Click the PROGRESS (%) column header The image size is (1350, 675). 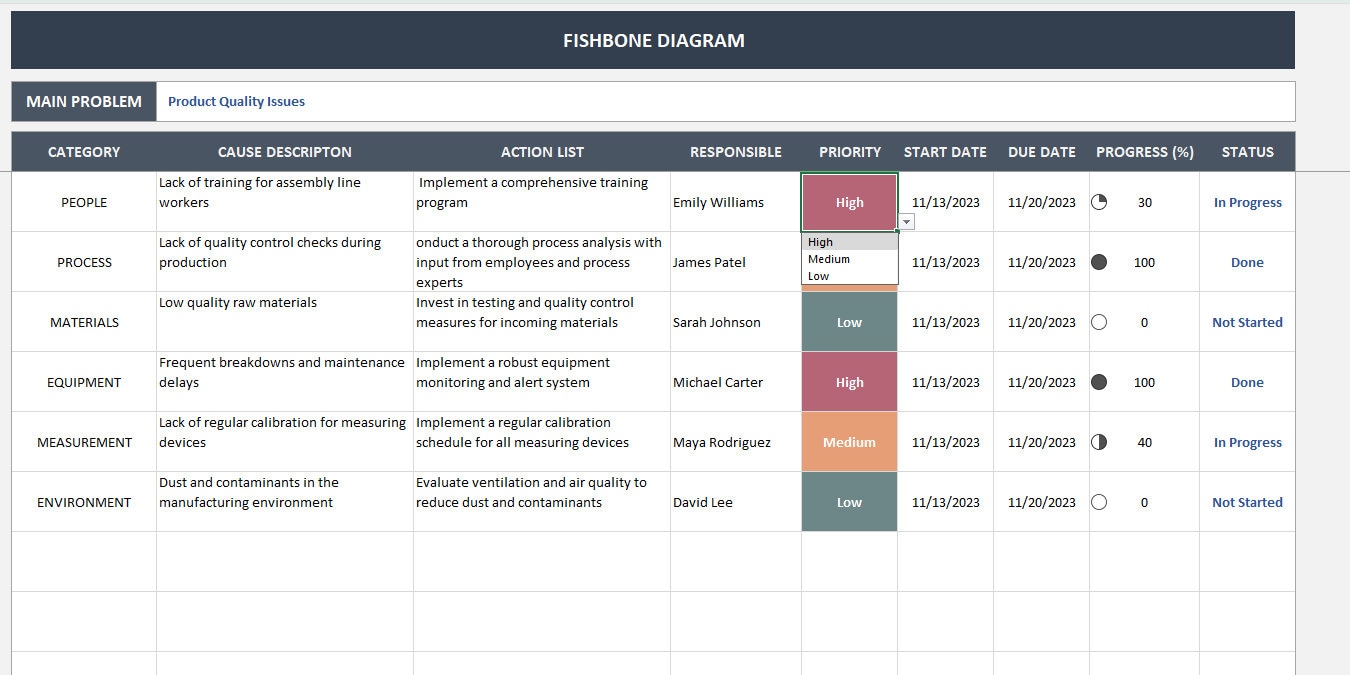tap(1145, 152)
